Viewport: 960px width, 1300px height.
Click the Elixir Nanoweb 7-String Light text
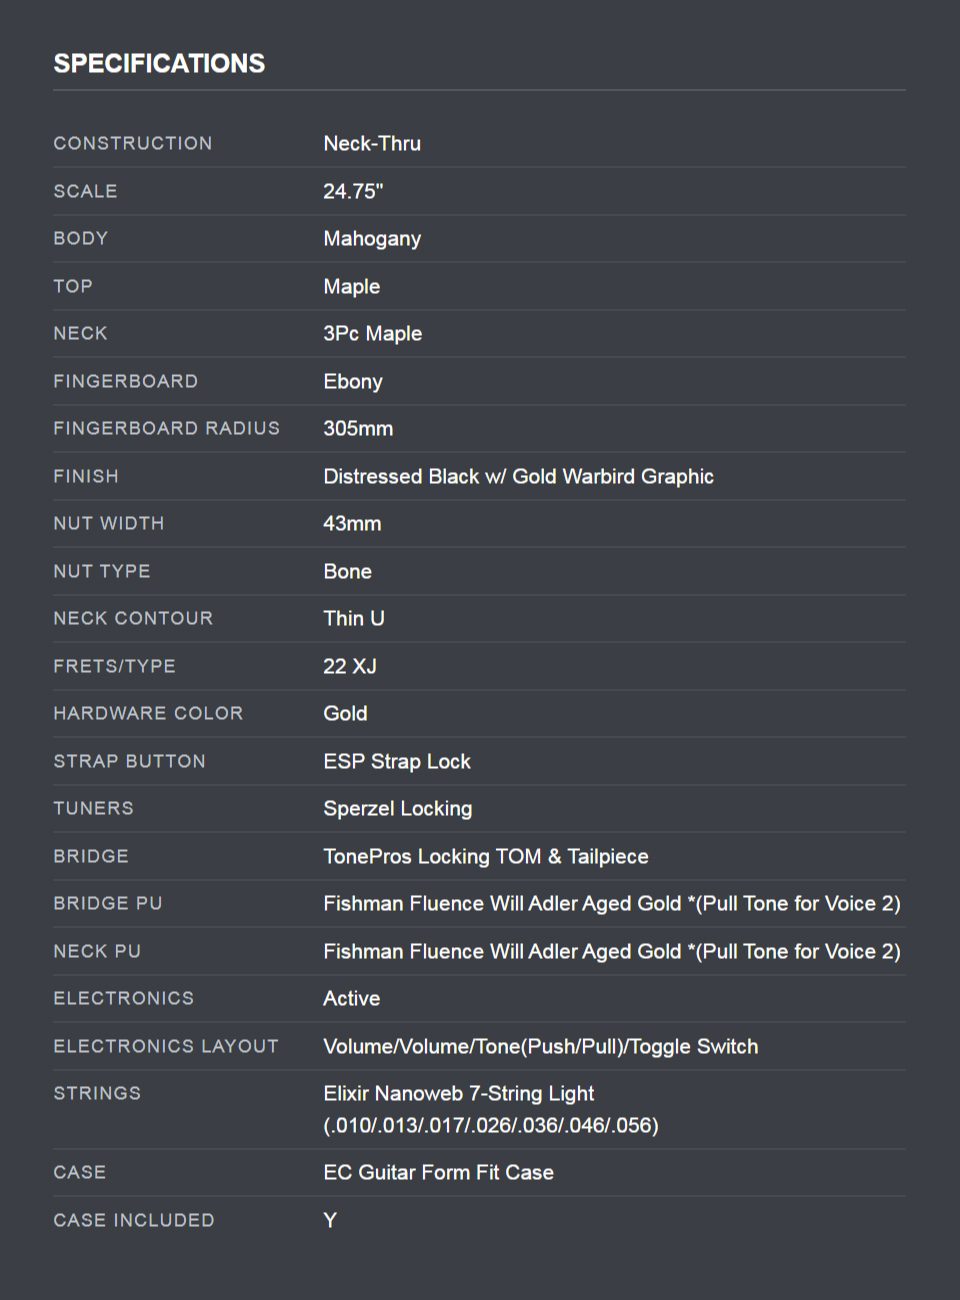coord(459,1093)
